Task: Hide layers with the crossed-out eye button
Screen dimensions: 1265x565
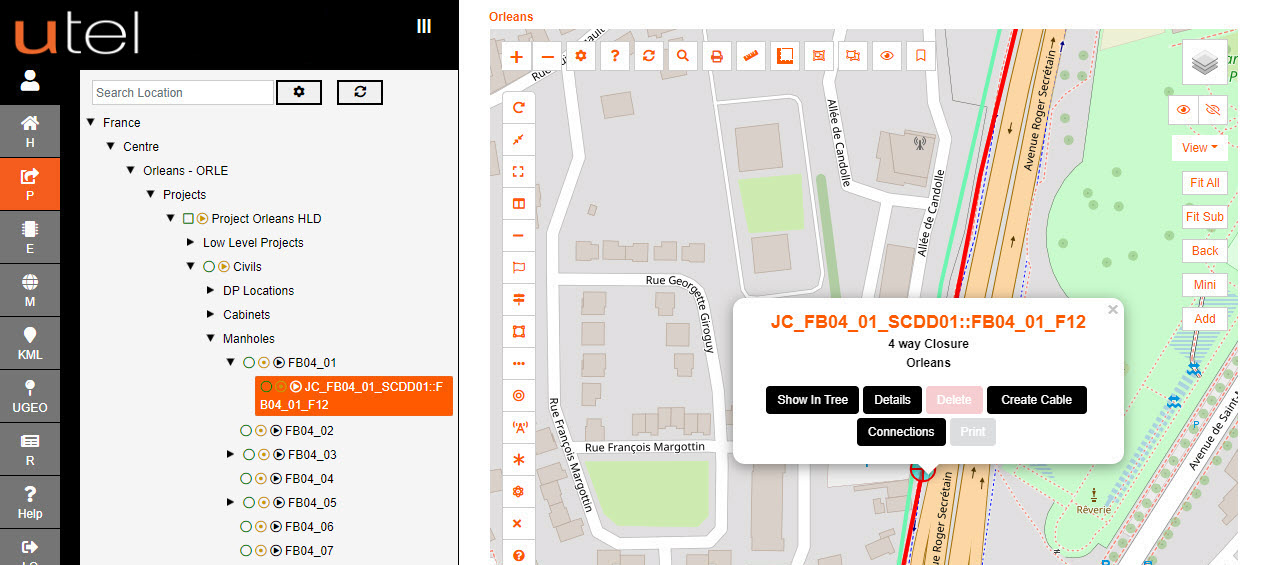Action: (1213, 109)
